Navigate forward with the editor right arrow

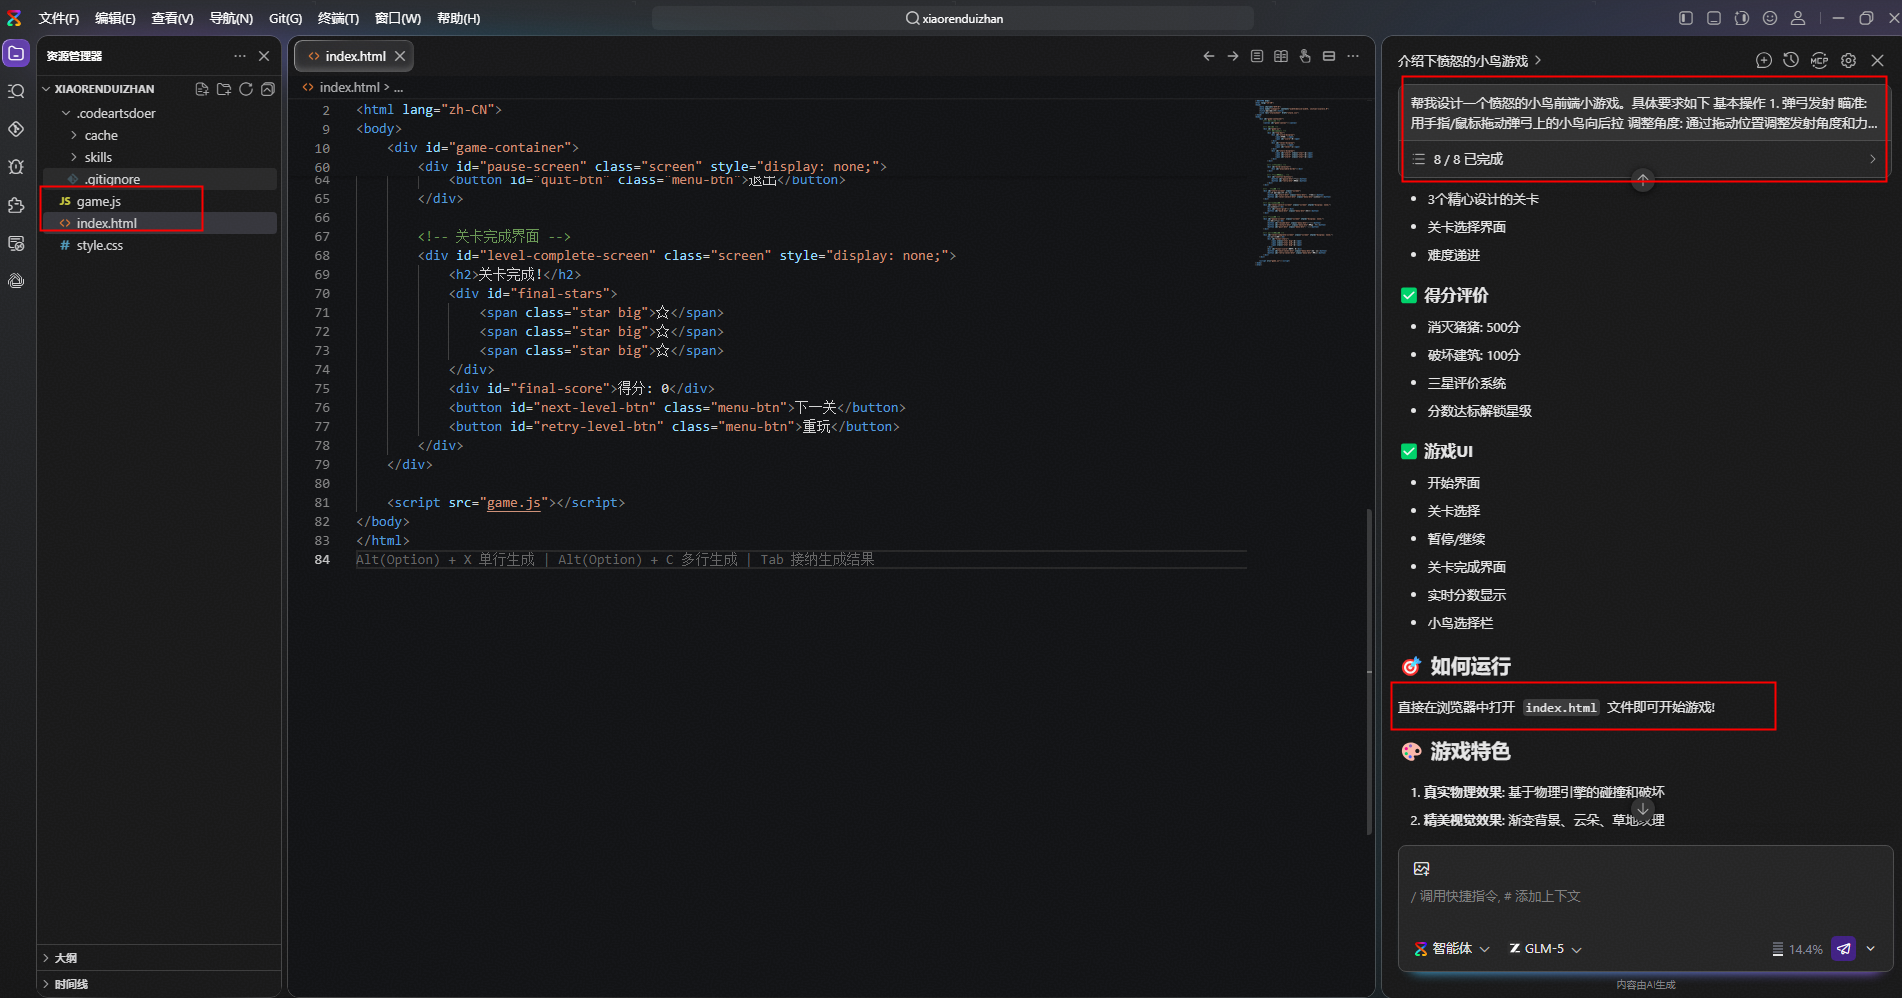(x=1233, y=56)
